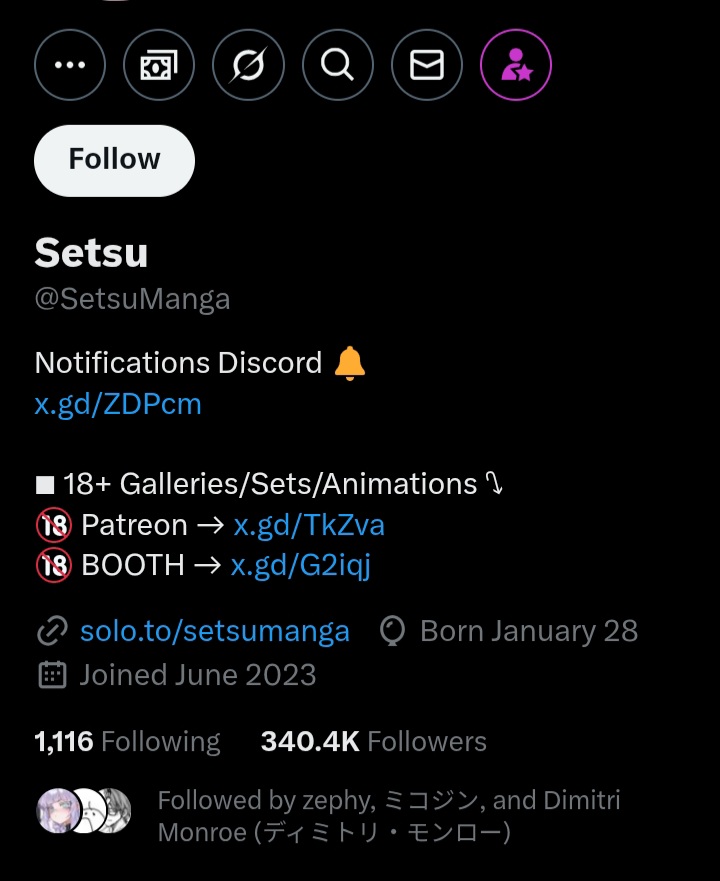The height and width of the screenshot is (881, 720).
Task: Click the @SetsuManga handle
Action: [133, 299]
